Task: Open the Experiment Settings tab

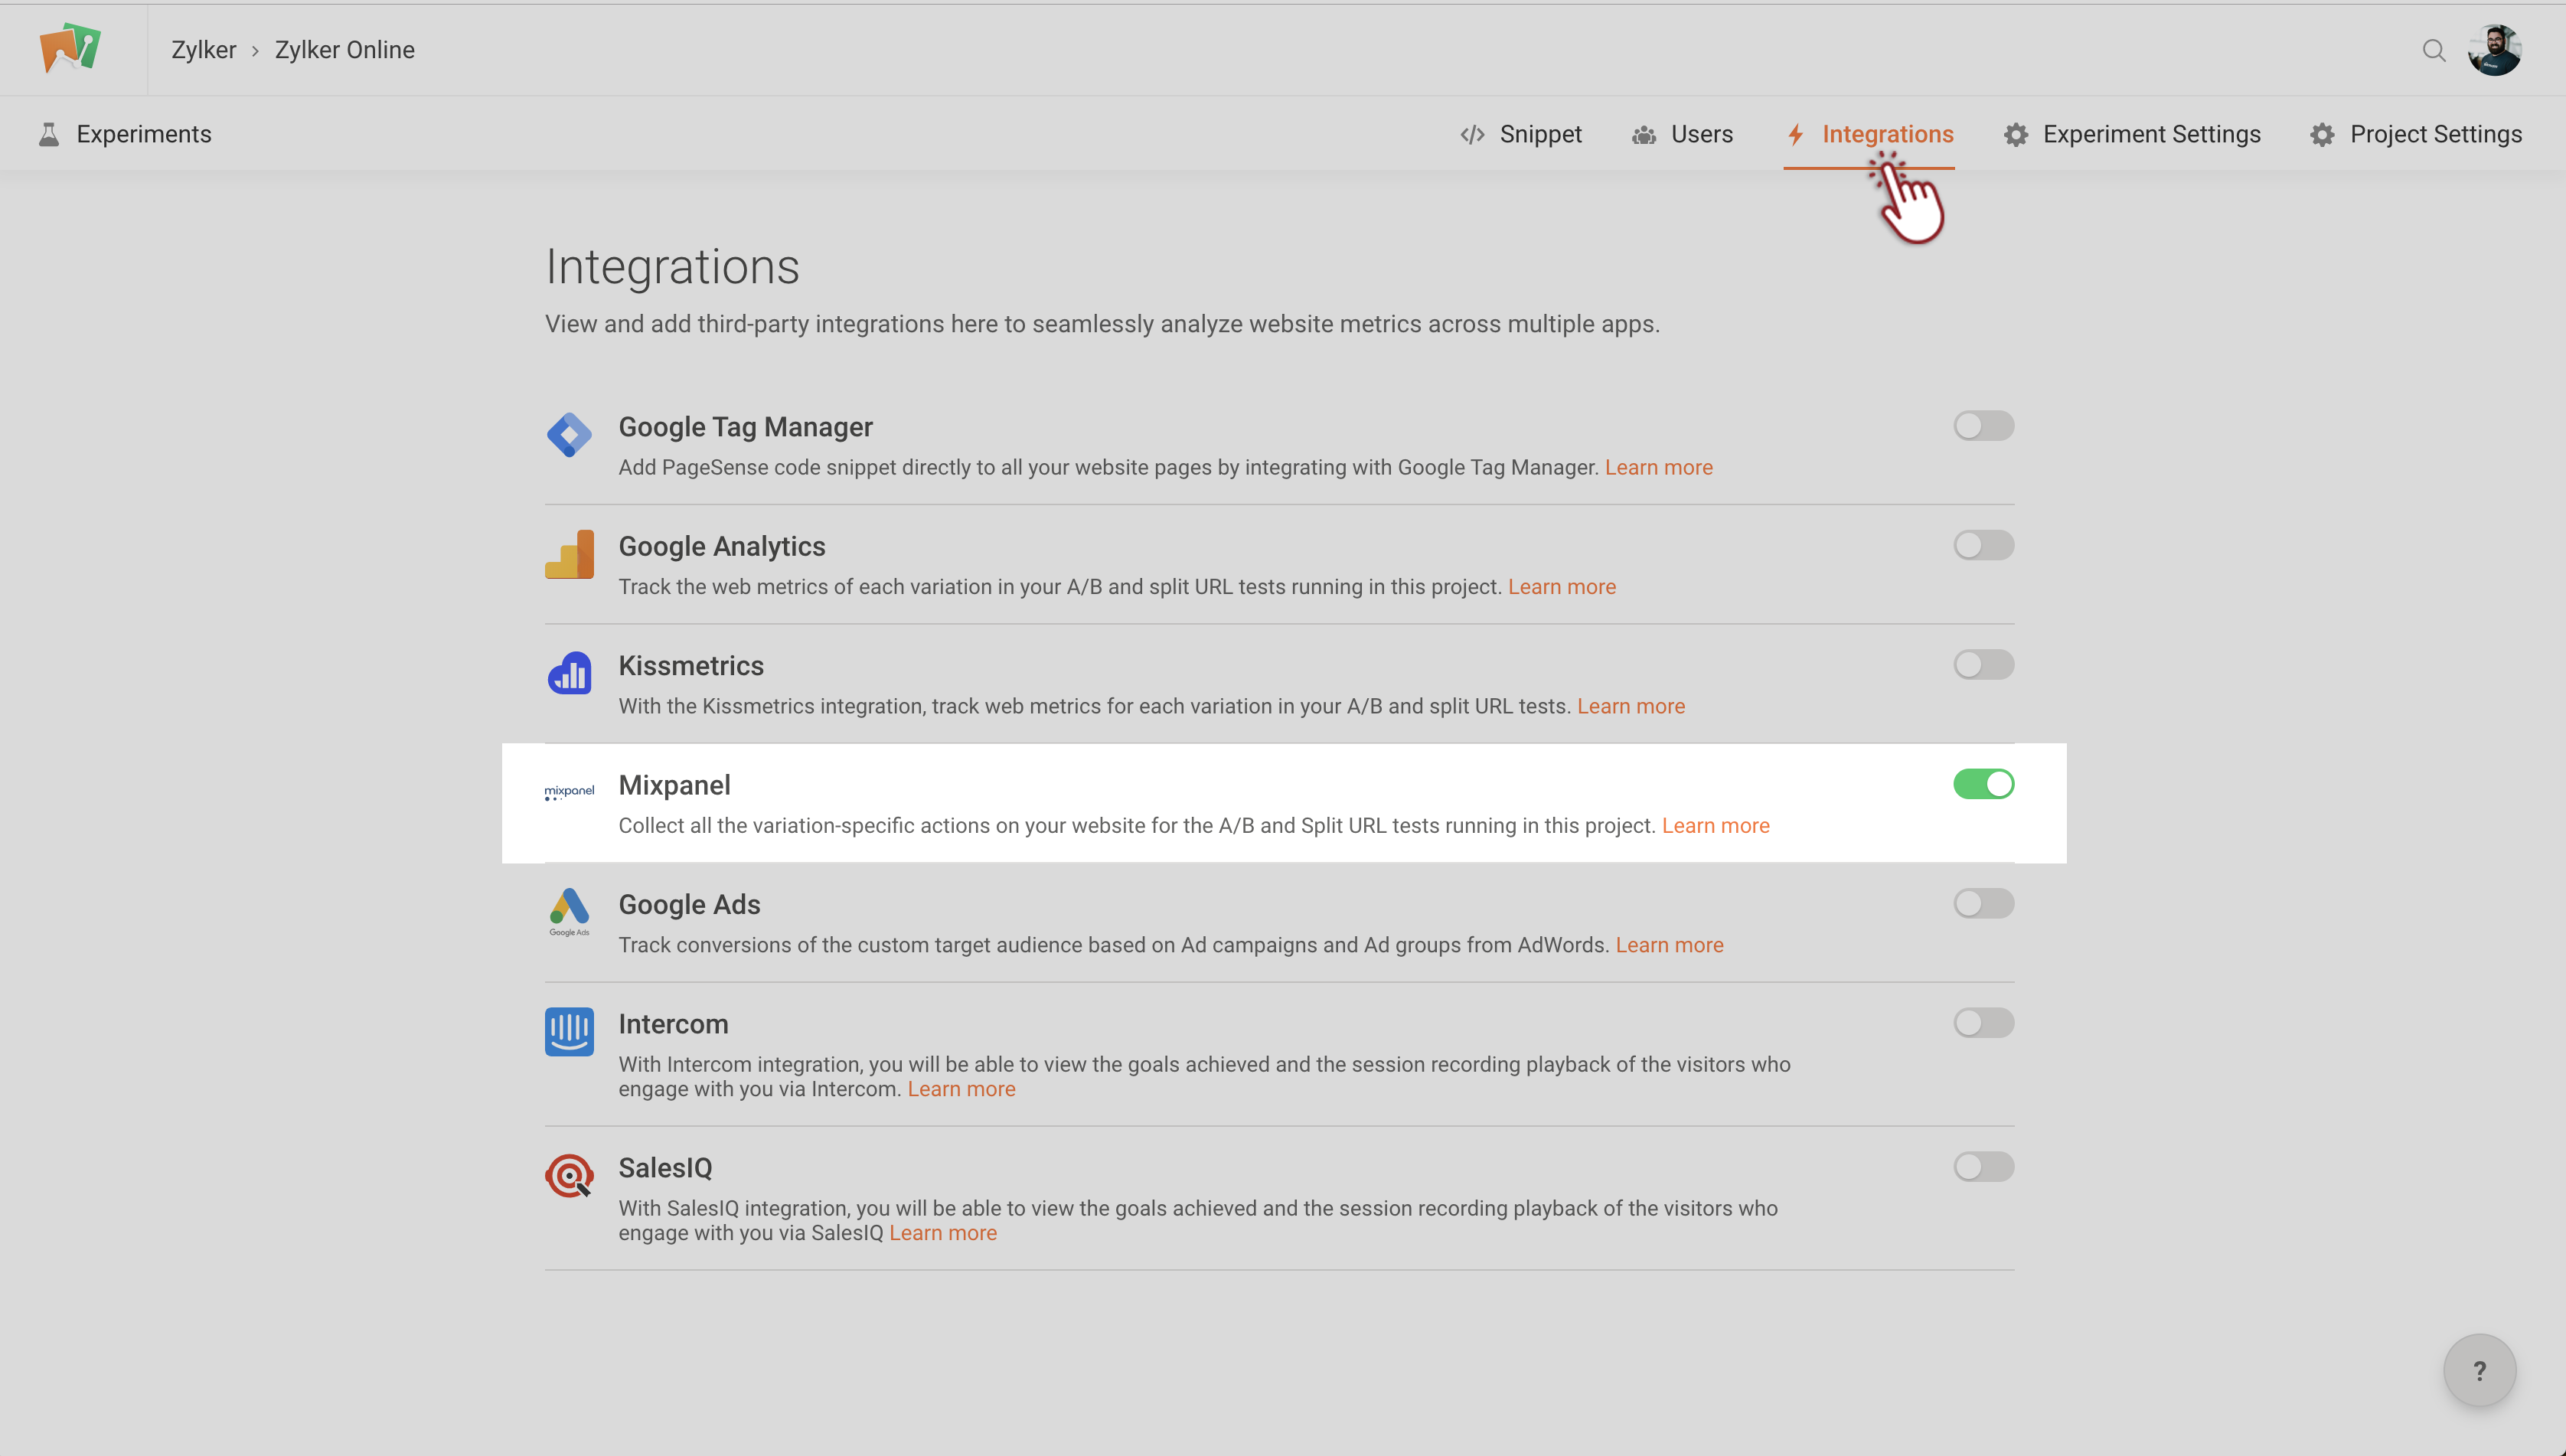Action: tap(2132, 134)
